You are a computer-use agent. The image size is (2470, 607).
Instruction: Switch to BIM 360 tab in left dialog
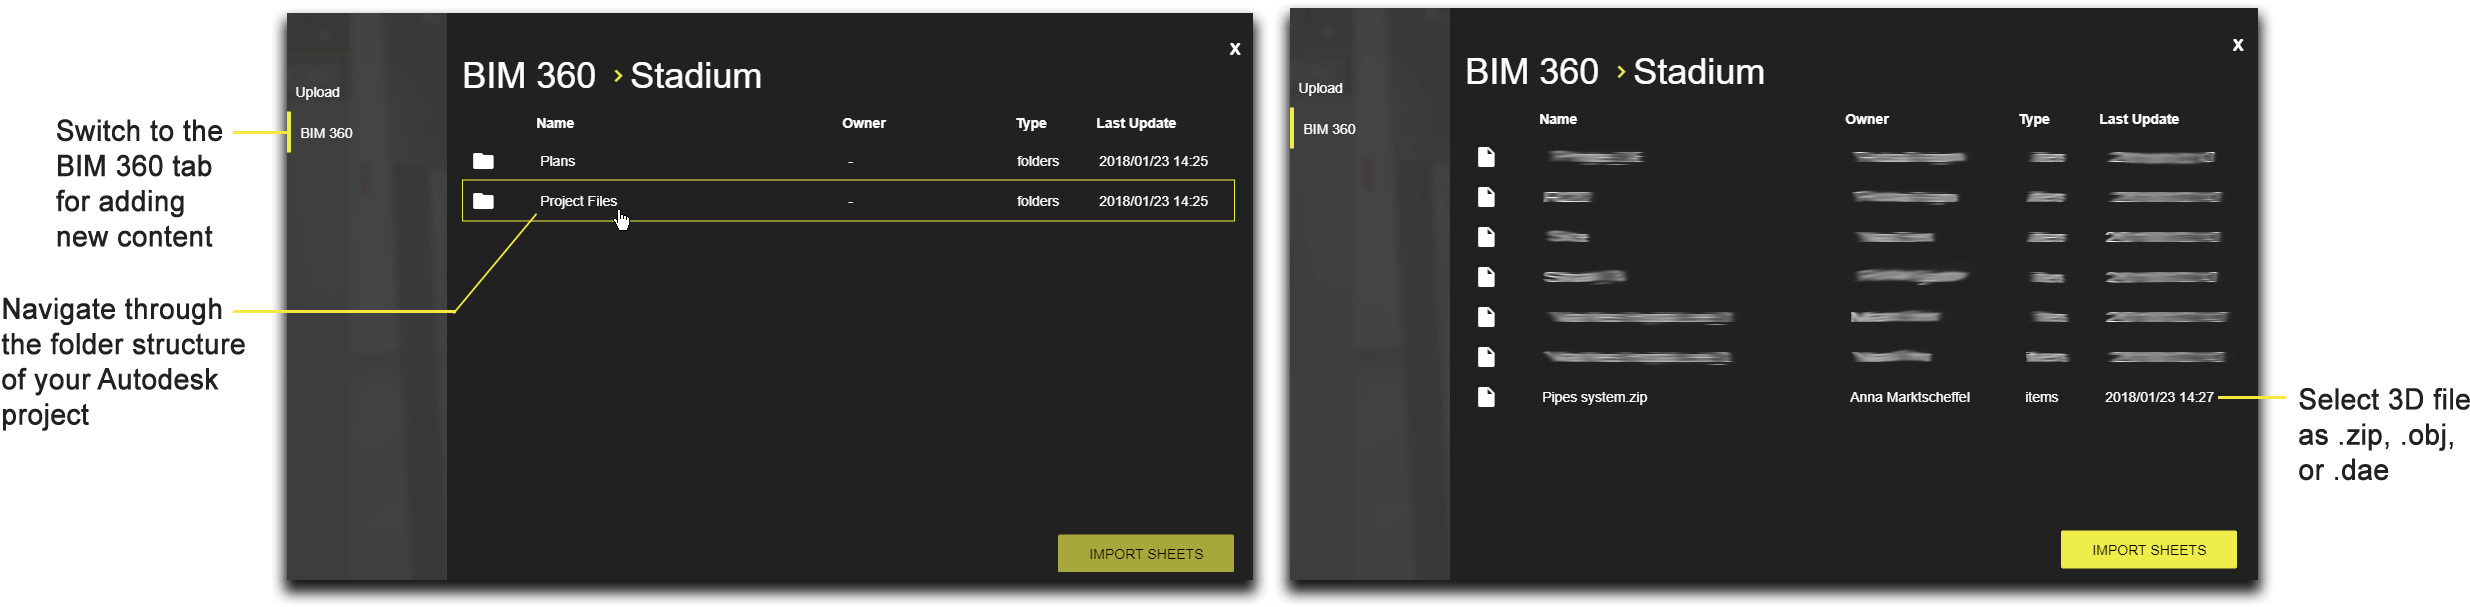(x=326, y=133)
